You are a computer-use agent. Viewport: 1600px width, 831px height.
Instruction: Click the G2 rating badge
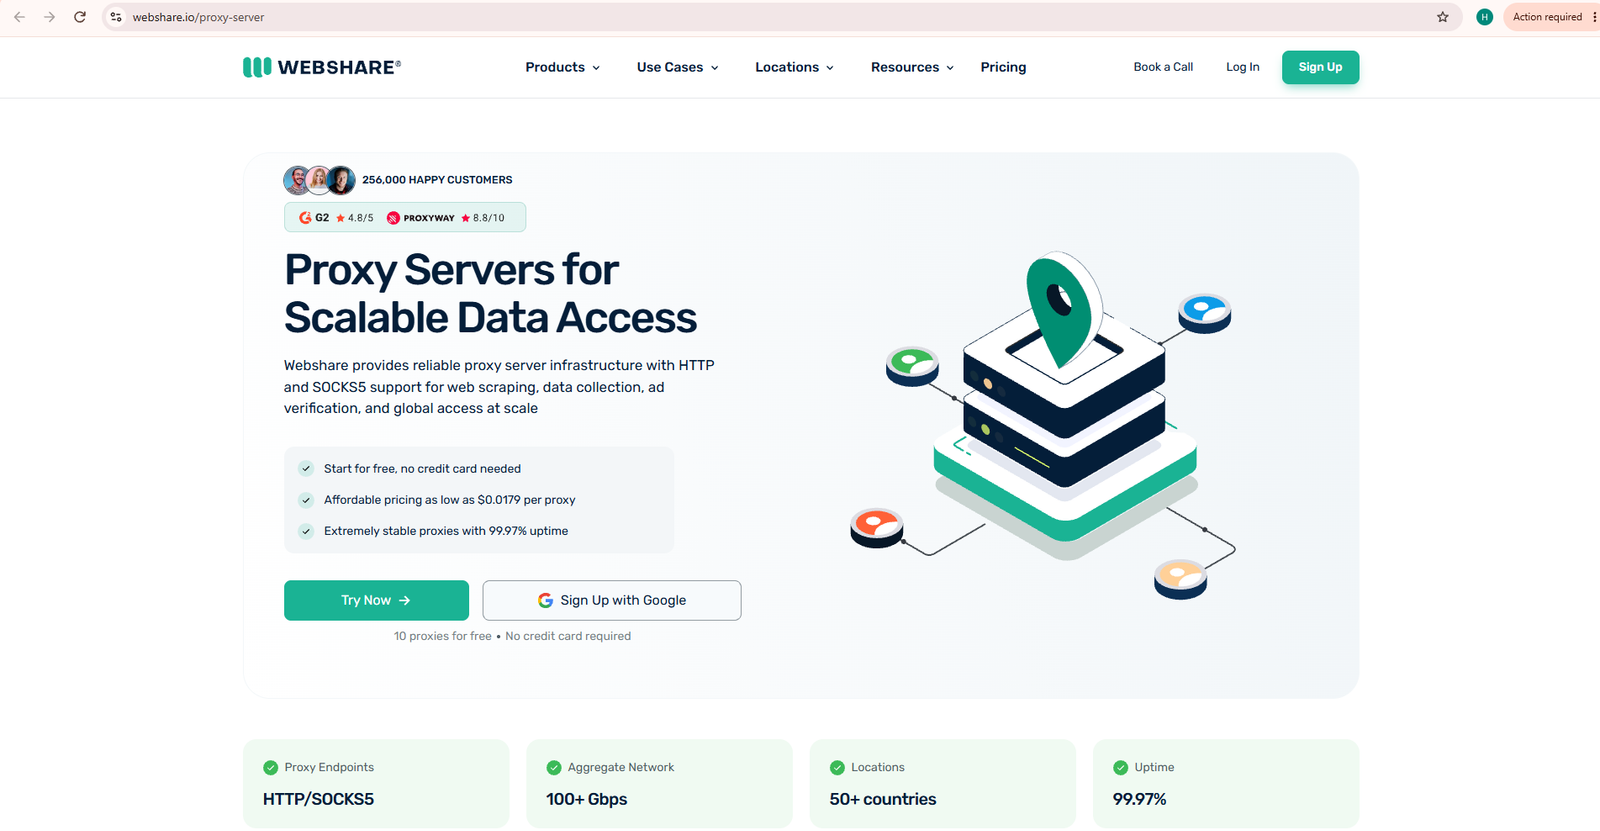336,218
